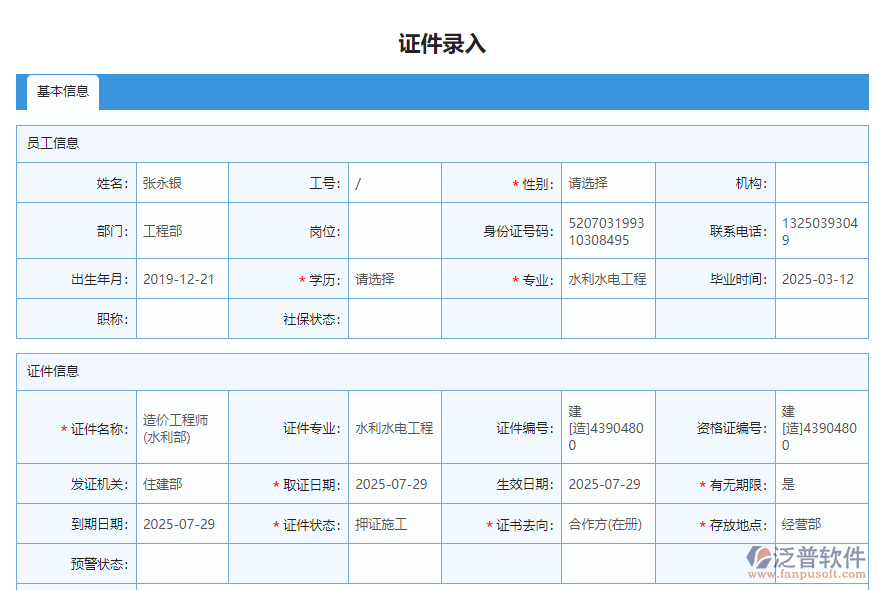Switch to the 基本信息 tab
Image resolution: width=876 pixels, height=590 pixels.
(x=63, y=92)
